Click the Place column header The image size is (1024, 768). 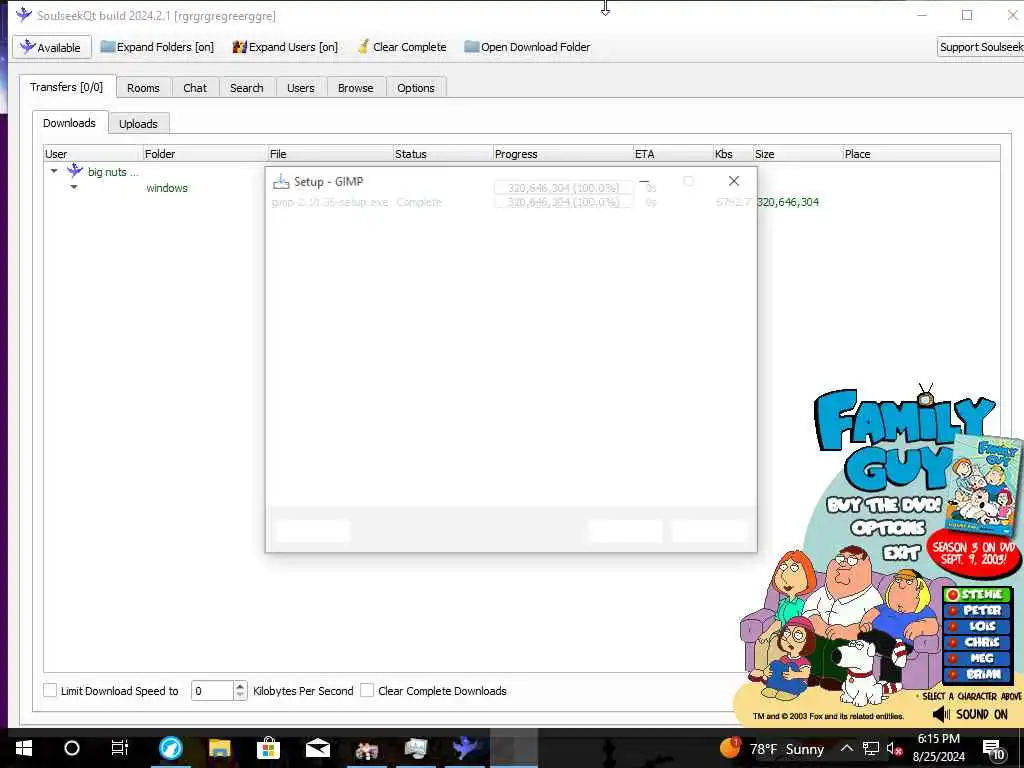(921, 154)
